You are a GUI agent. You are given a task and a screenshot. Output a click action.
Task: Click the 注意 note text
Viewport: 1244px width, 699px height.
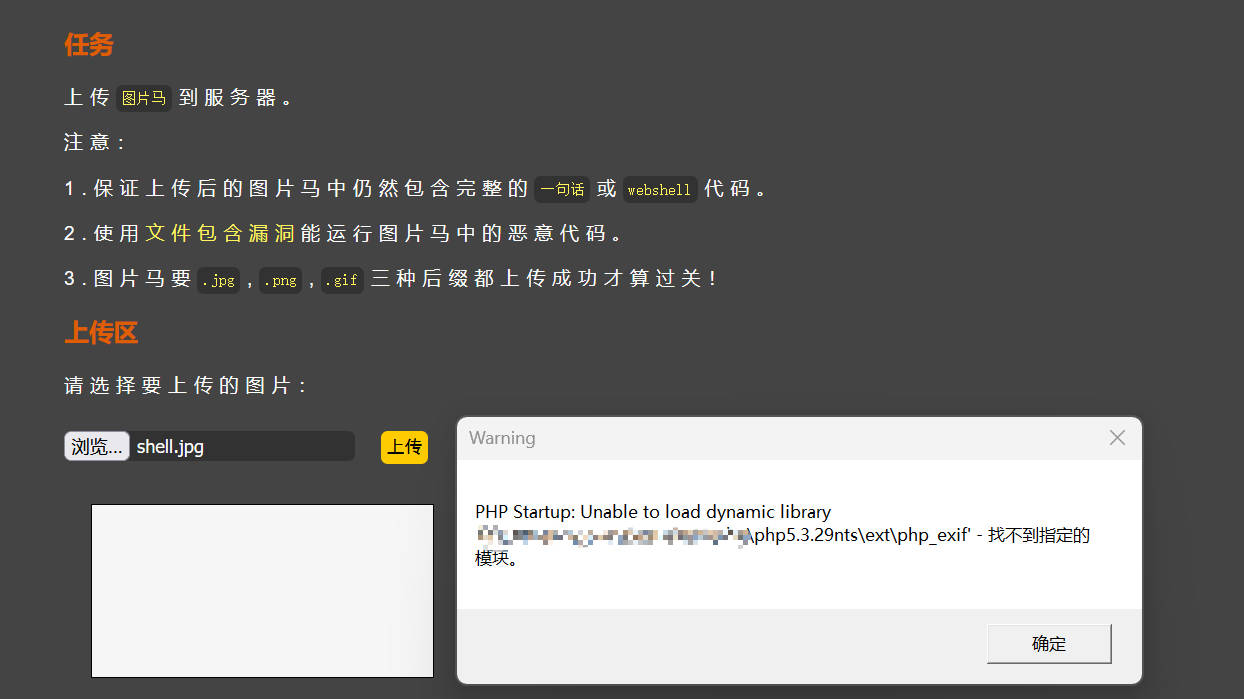coord(95,142)
